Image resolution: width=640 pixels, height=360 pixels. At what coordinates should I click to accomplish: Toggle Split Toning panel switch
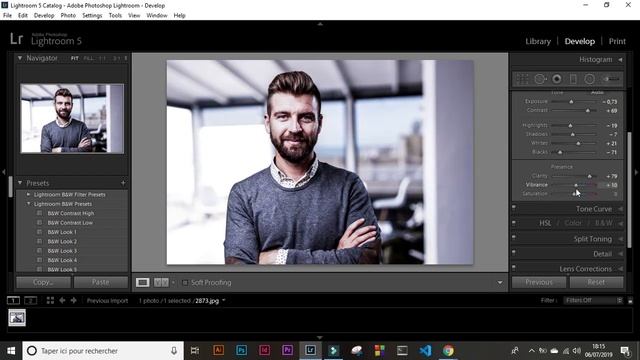click(514, 237)
